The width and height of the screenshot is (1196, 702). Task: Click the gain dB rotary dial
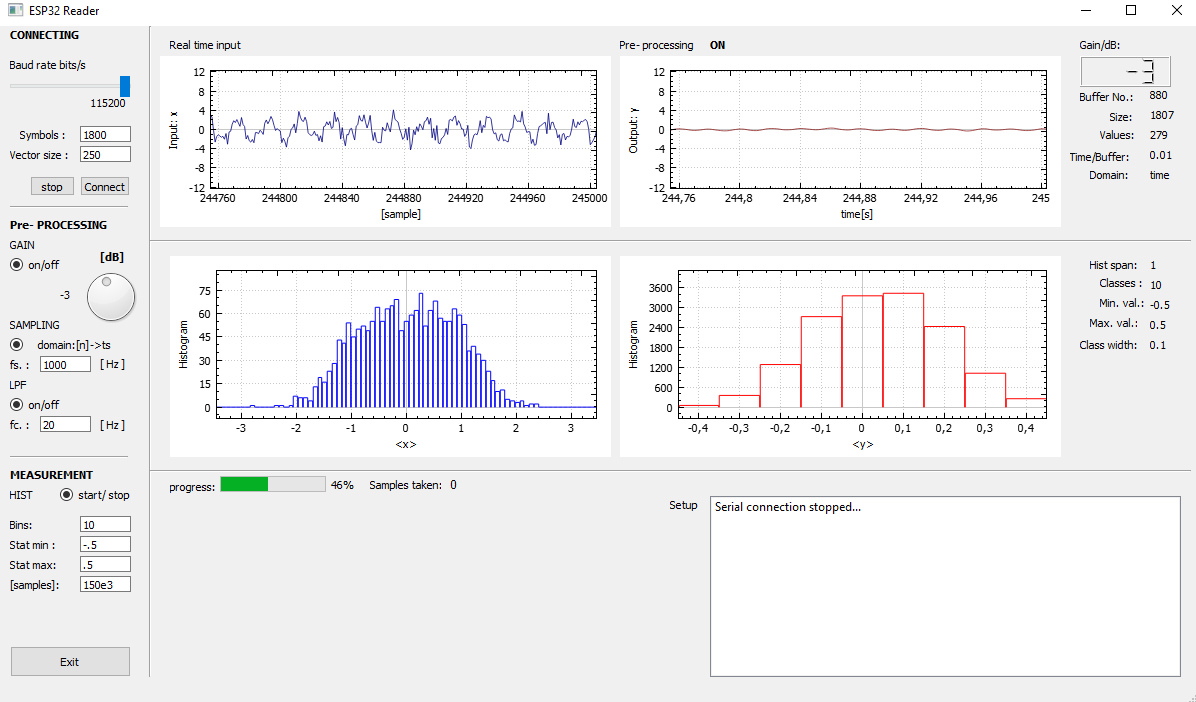[x=111, y=297]
